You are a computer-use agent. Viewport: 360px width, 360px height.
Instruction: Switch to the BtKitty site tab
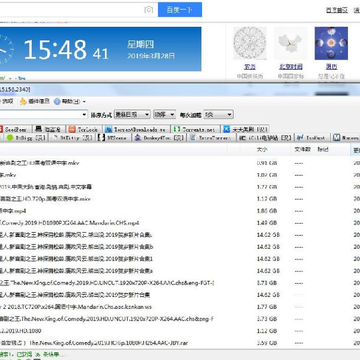click(72, 138)
